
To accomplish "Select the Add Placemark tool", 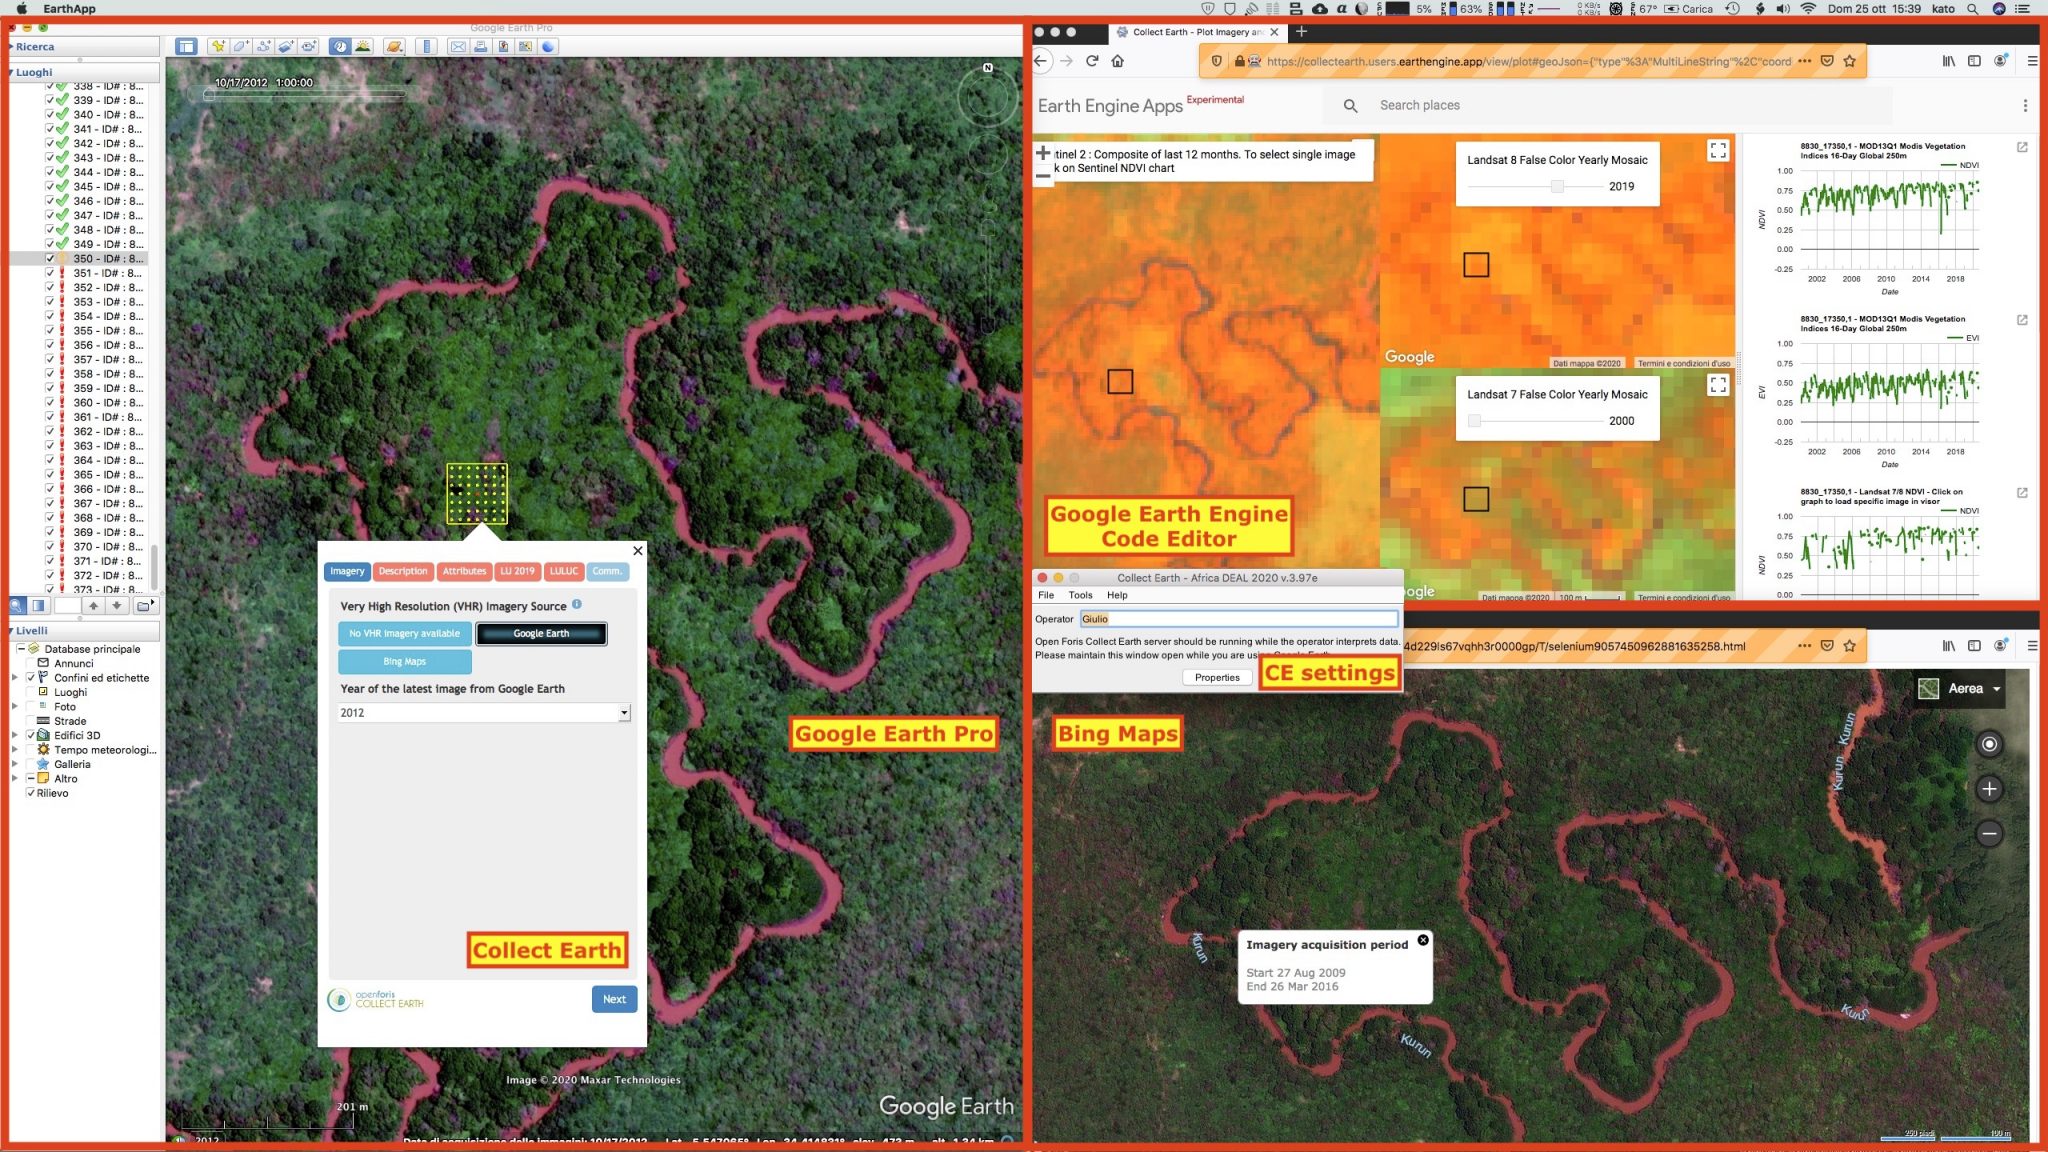I will tap(218, 46).
